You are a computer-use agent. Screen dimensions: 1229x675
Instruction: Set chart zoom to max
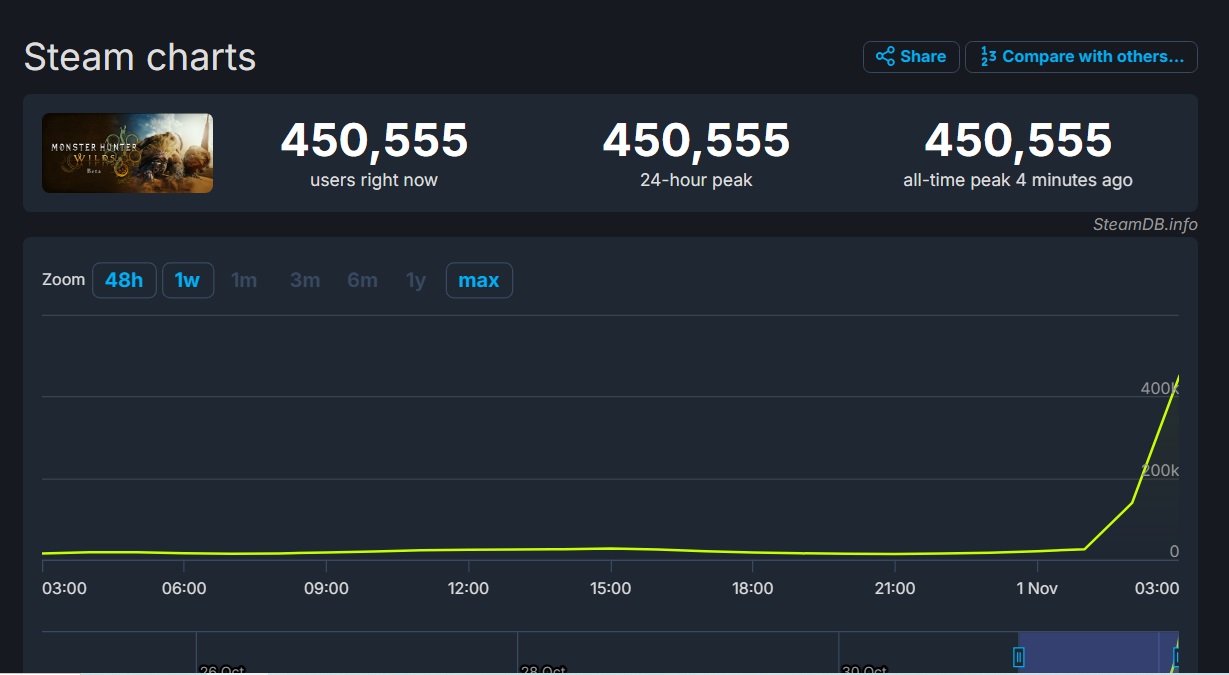pyautogui.click(x=478, y=280)
